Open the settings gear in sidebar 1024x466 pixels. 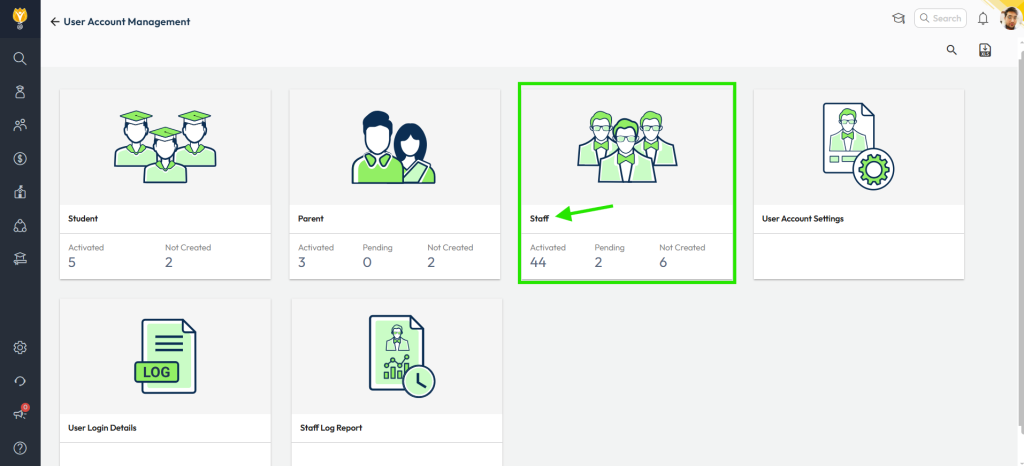click(x=20, y=347)
